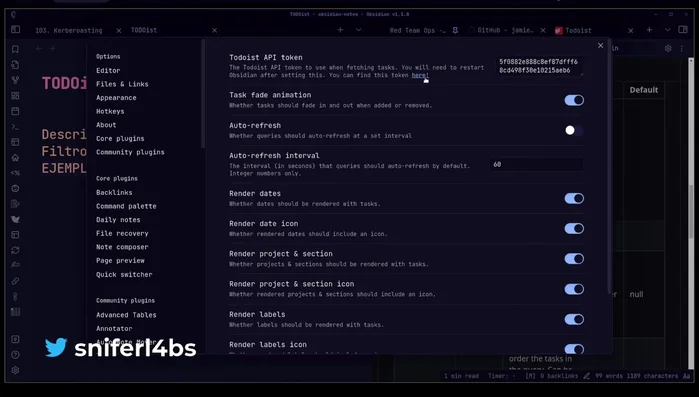
Task: Open File recovery plugin settings
Action: pyautogui.click(x=122, y=233)
